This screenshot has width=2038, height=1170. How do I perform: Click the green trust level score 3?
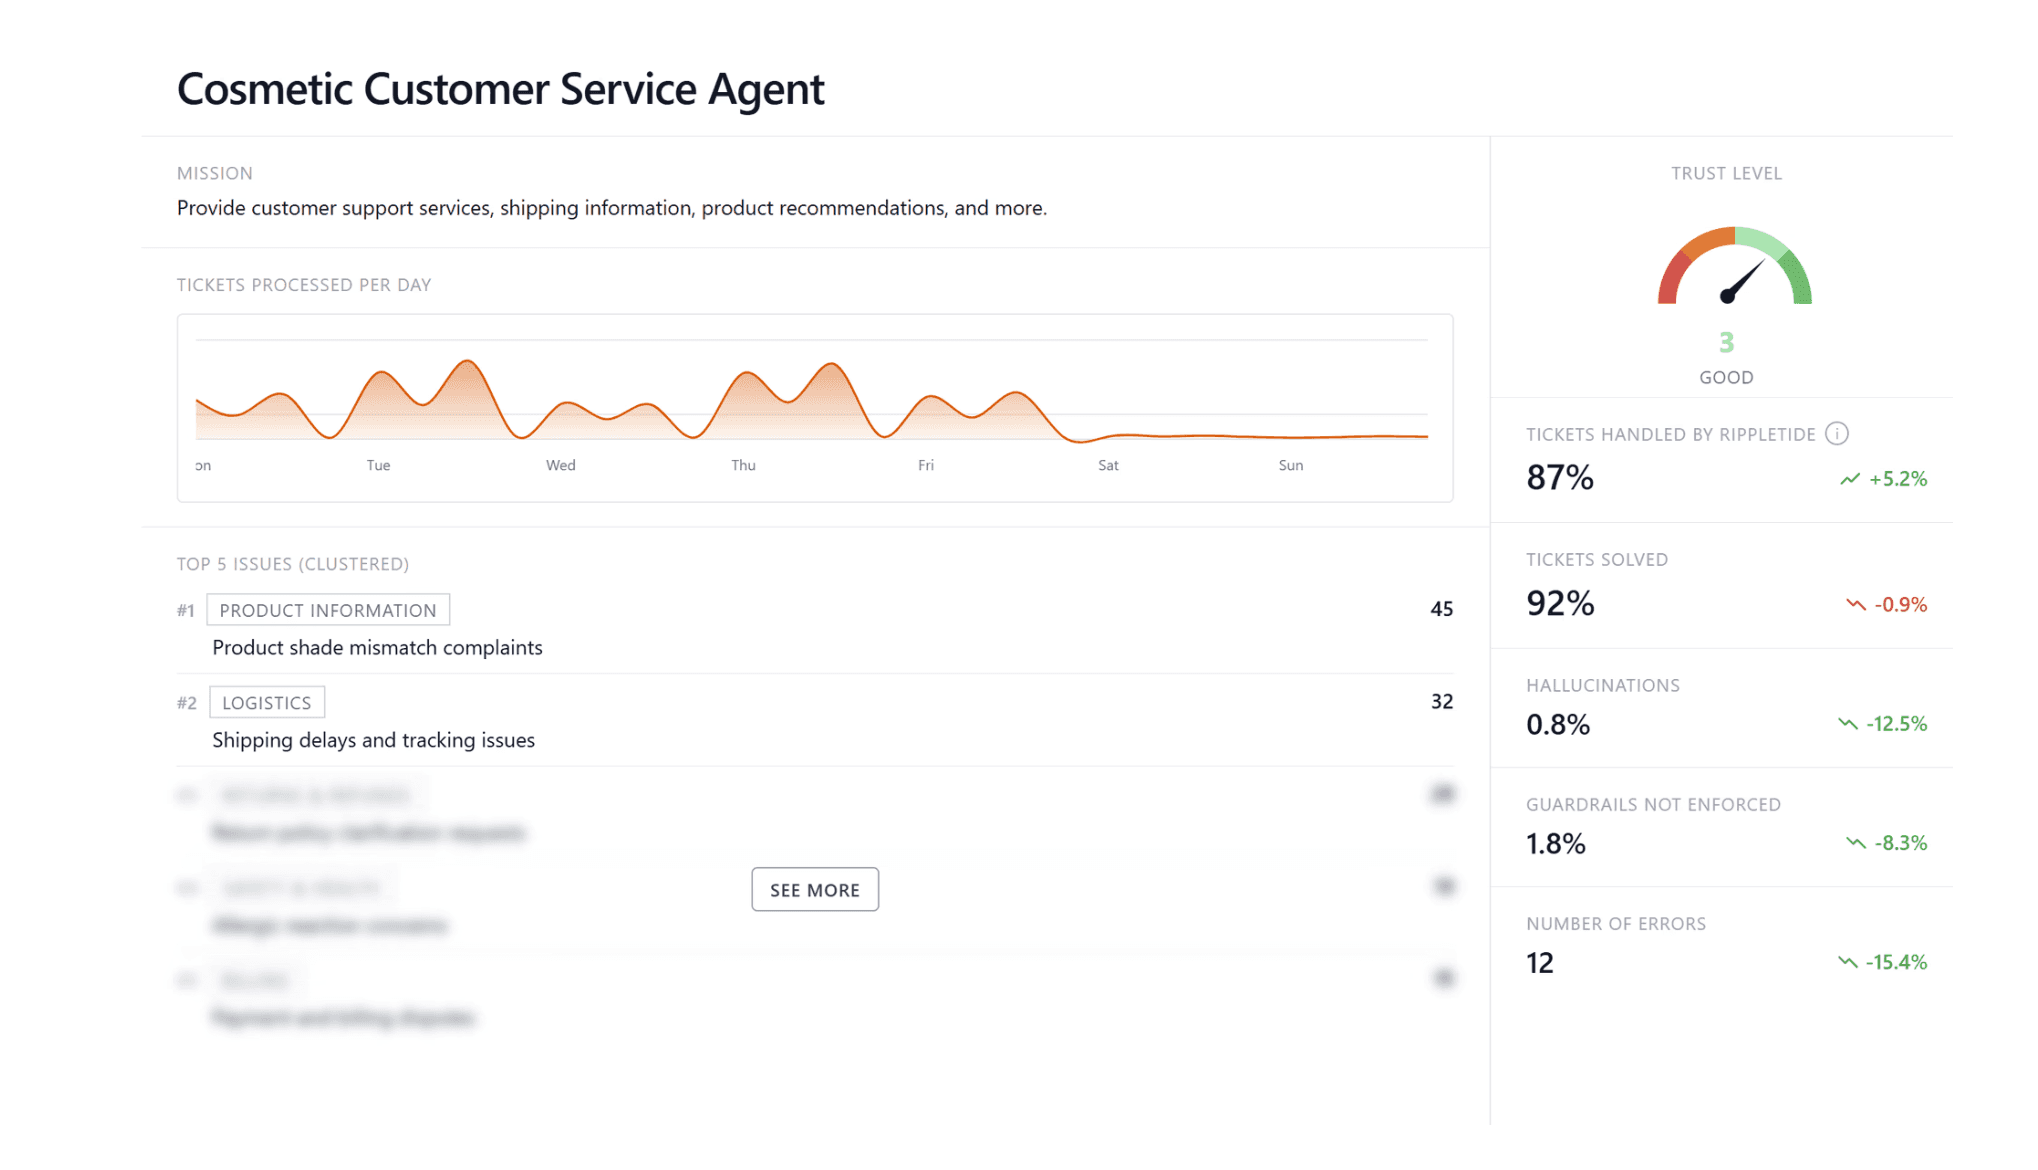pos(1726,343)
